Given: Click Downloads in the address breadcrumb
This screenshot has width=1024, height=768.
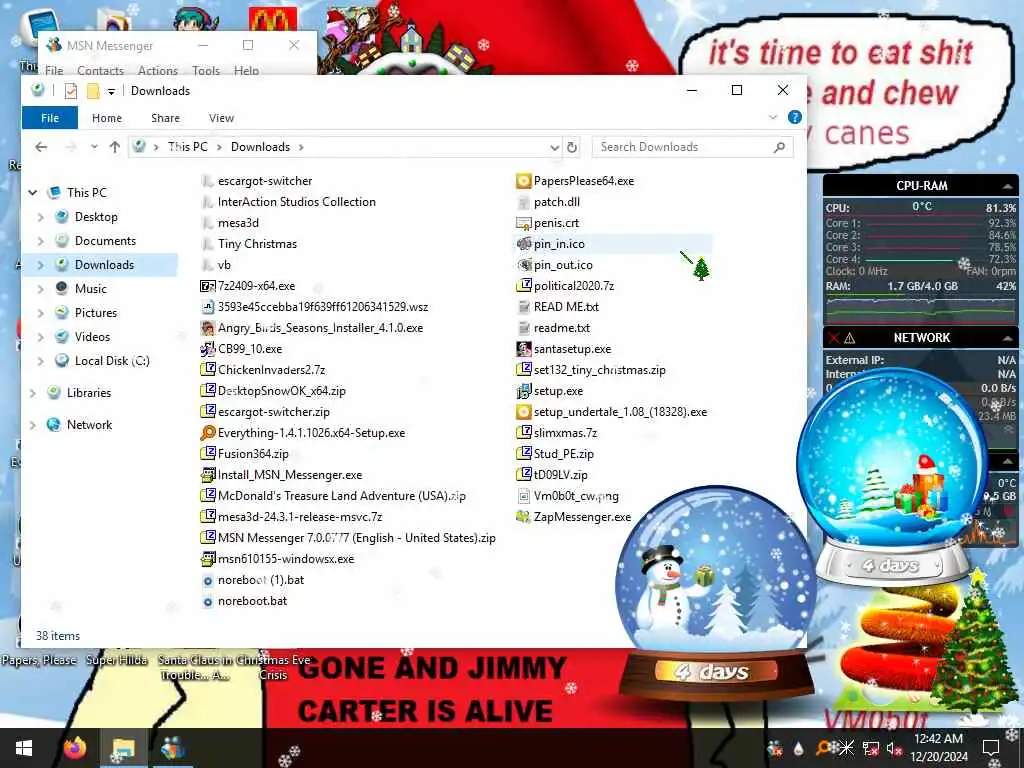Looking at the screenshot, I should coord(260,147).
